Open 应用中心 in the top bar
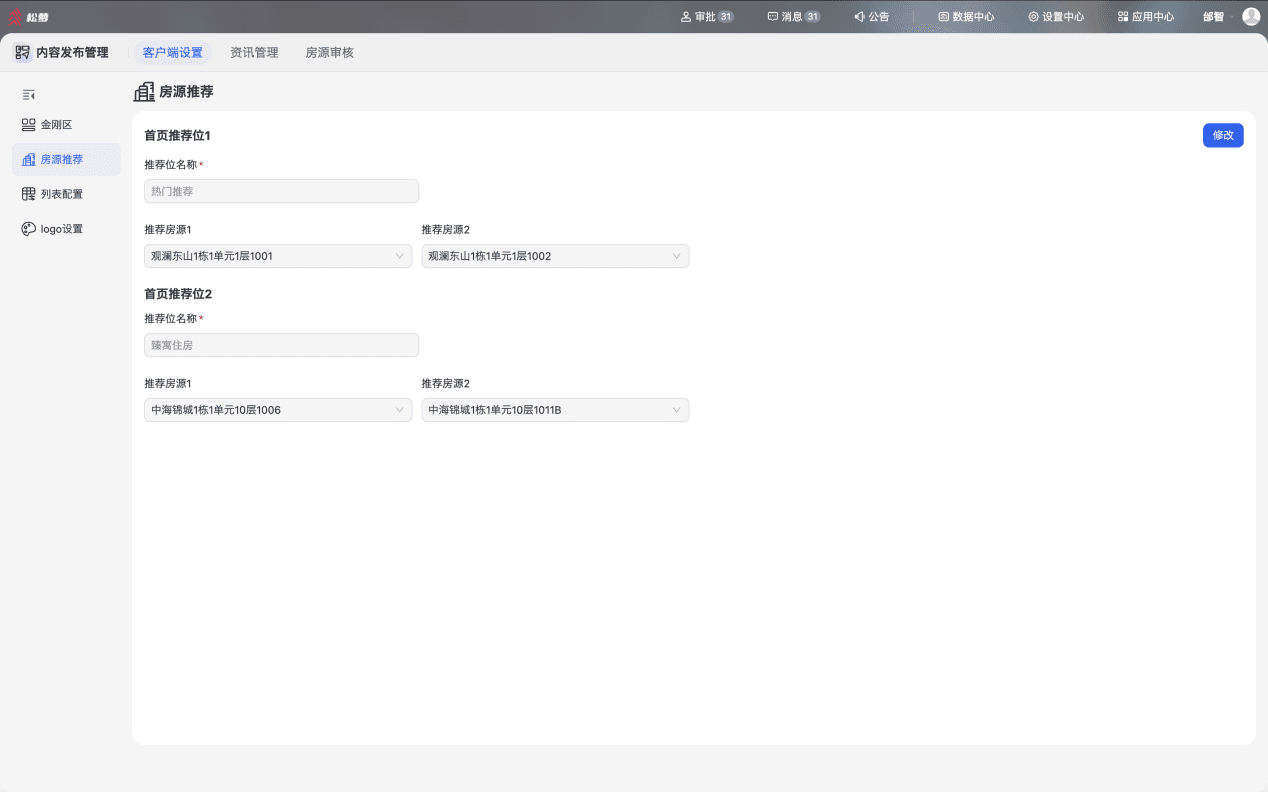The image size is (1268, 792). tap(1146, 17)
